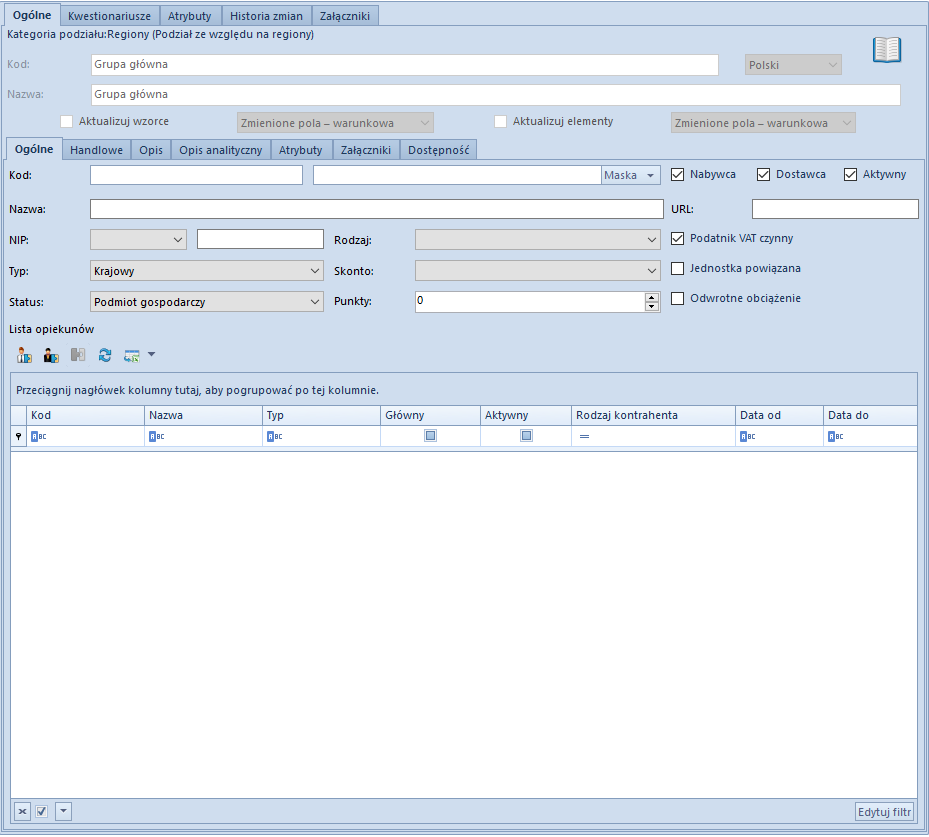Screen dimensions: 929x837
Task: Open the Opis analityczny tab
Action: pos(220,150)
